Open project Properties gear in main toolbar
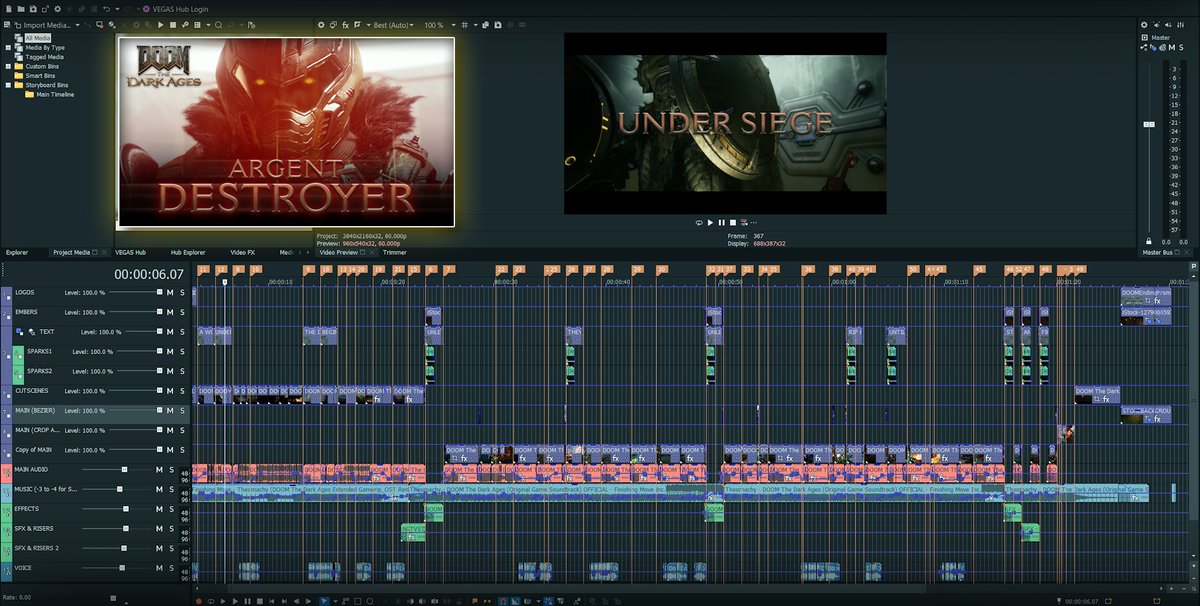 pos(57,9)
